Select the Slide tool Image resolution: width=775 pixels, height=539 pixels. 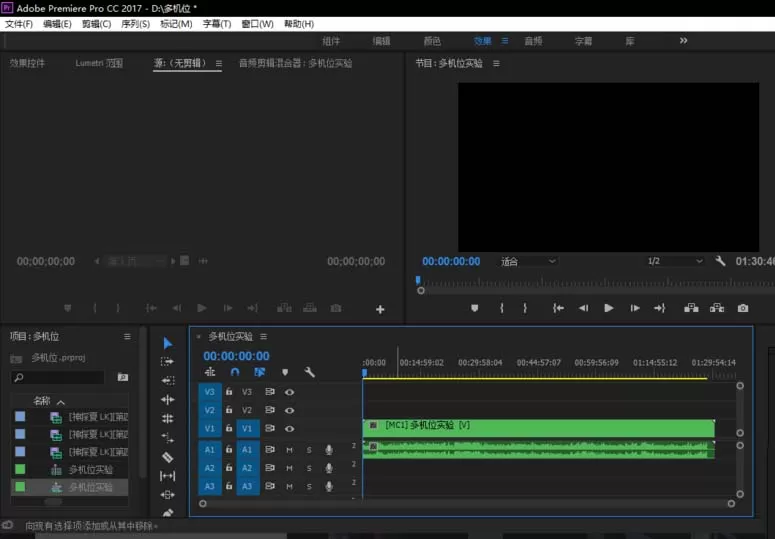(x=168, y=495)
